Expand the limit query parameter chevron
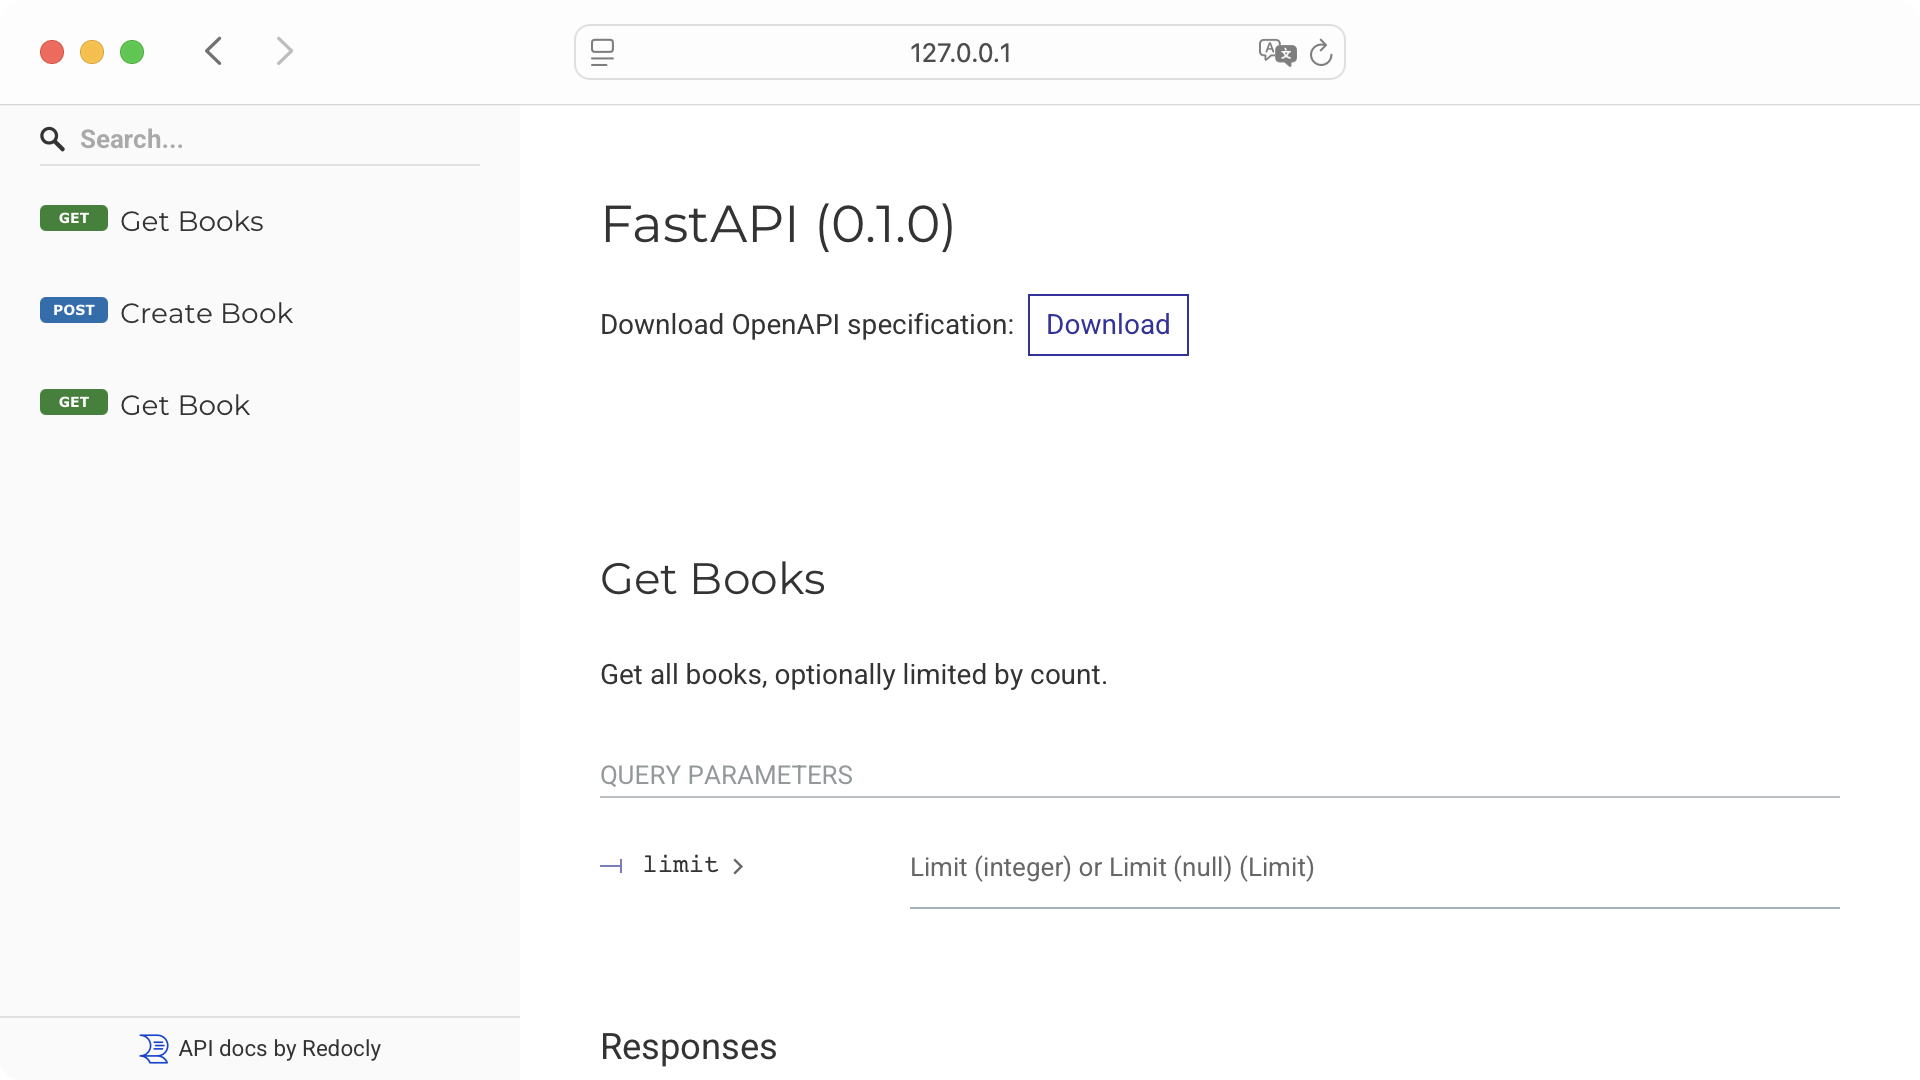 coord(737,866)
